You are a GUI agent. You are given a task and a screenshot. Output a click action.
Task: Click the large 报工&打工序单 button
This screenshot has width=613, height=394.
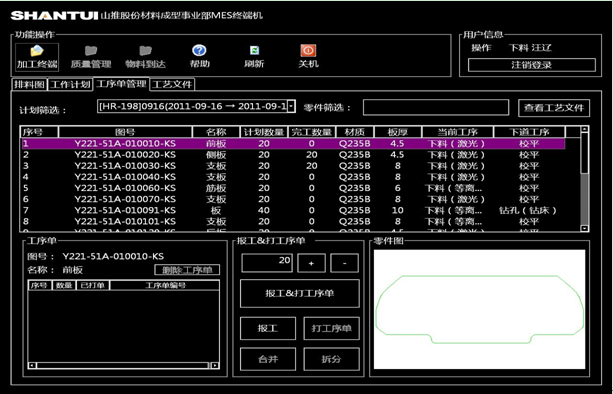(x=300, y=293)
